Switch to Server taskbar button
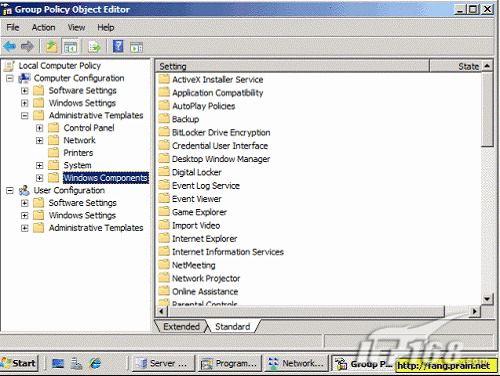Viewport: 500px width, 376px height. [x=164, y=363]
